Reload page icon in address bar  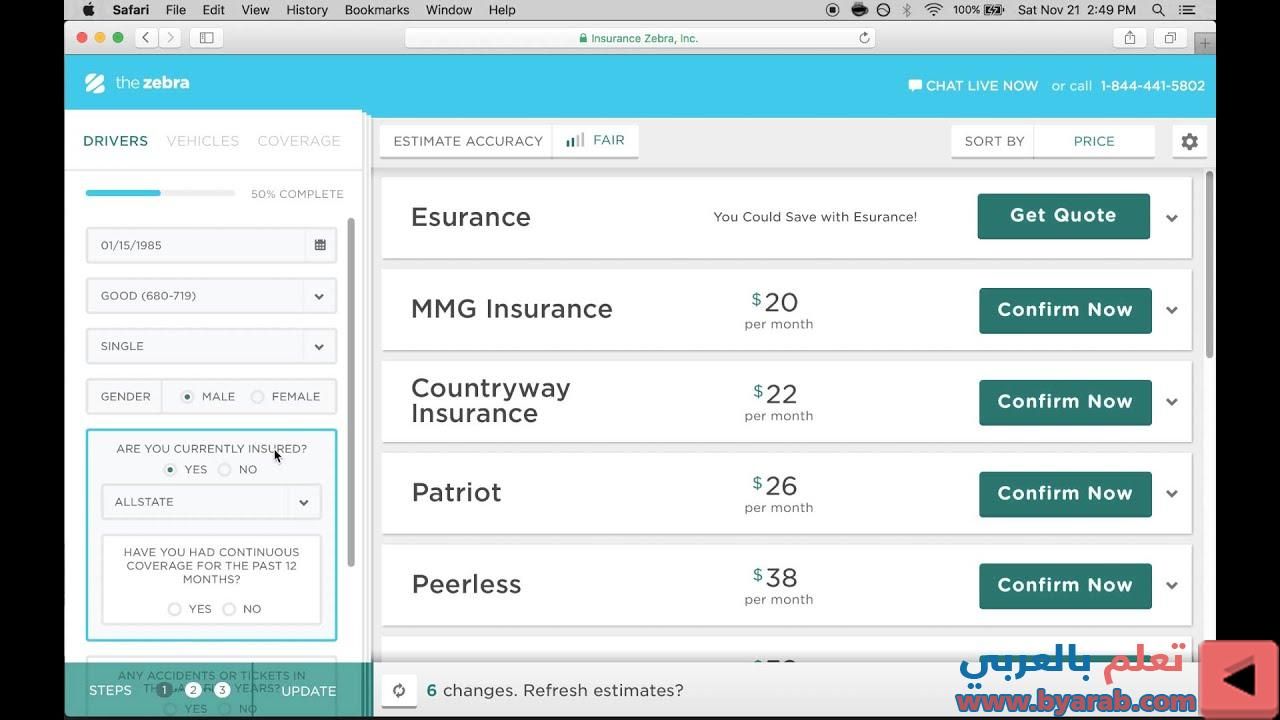(864, 38)
